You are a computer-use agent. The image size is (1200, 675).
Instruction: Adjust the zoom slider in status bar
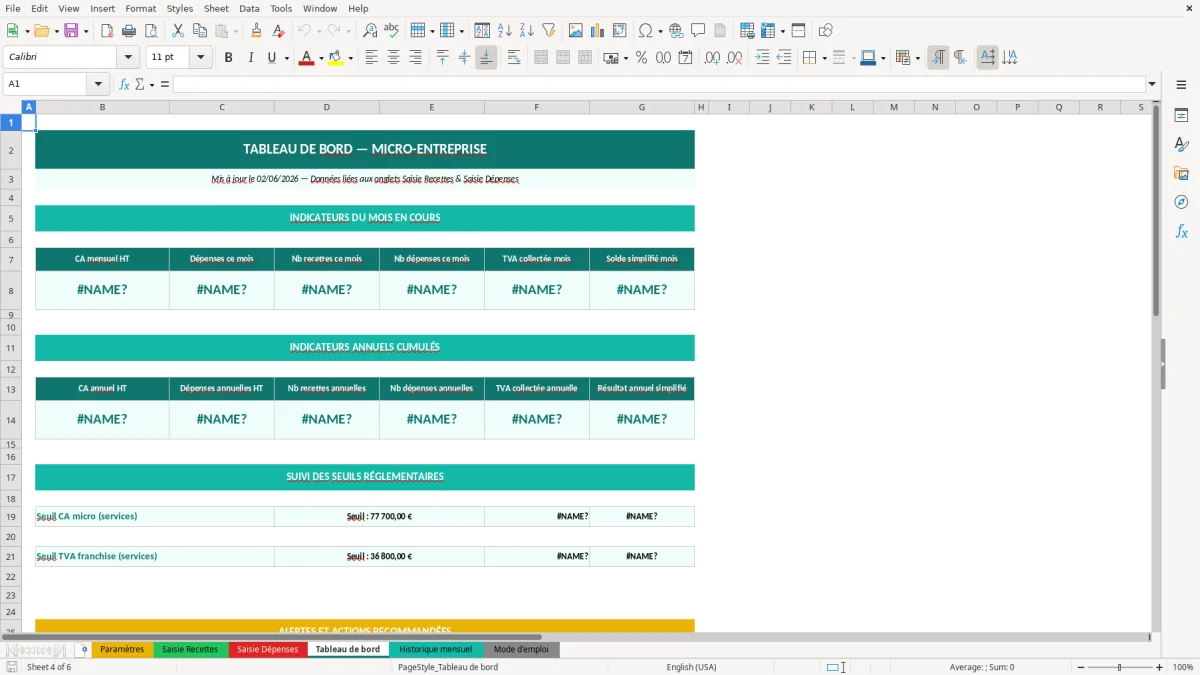pyautogui.click(x=1119, y=667)
